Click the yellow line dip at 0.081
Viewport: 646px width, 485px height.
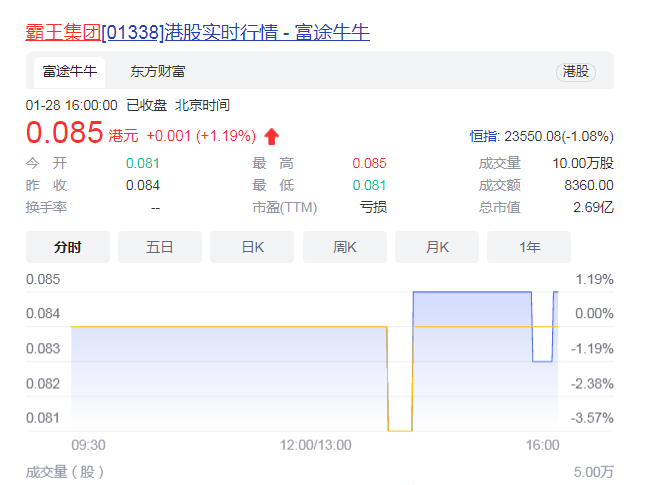[400, 431]
